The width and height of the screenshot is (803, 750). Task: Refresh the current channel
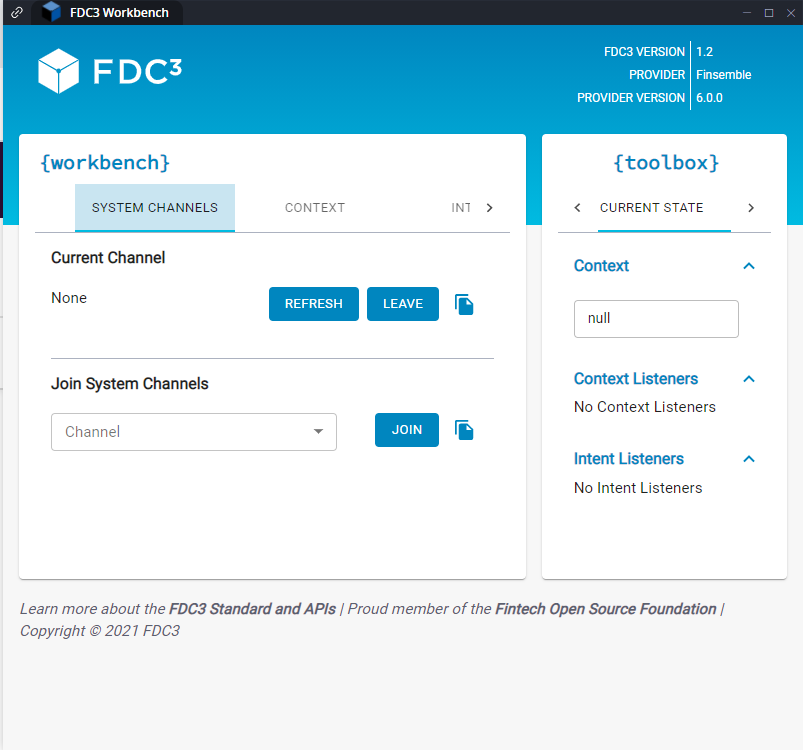point(314,304)
